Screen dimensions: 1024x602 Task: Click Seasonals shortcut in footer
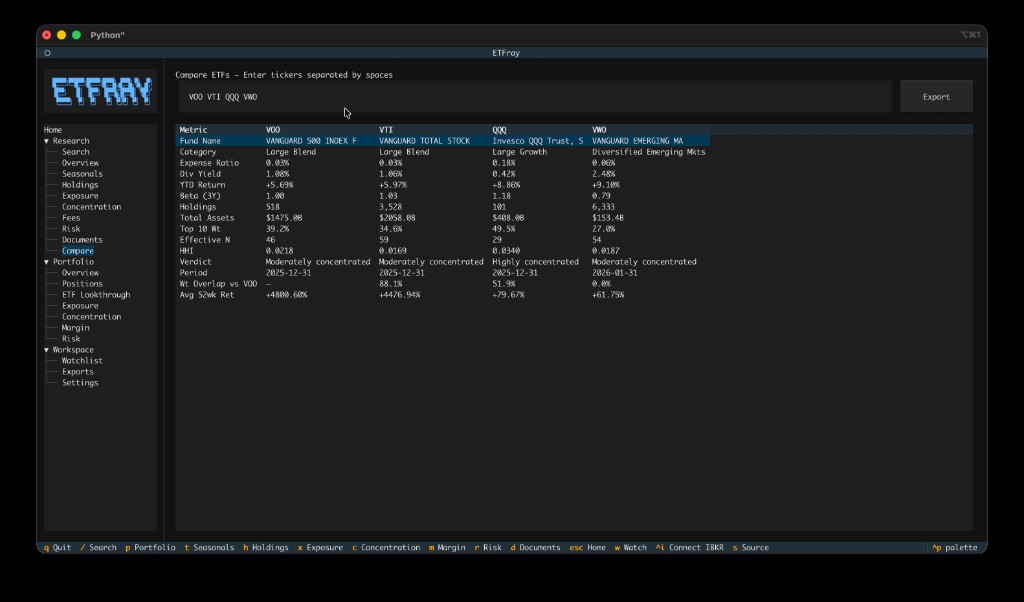click(x=209, y=548)
